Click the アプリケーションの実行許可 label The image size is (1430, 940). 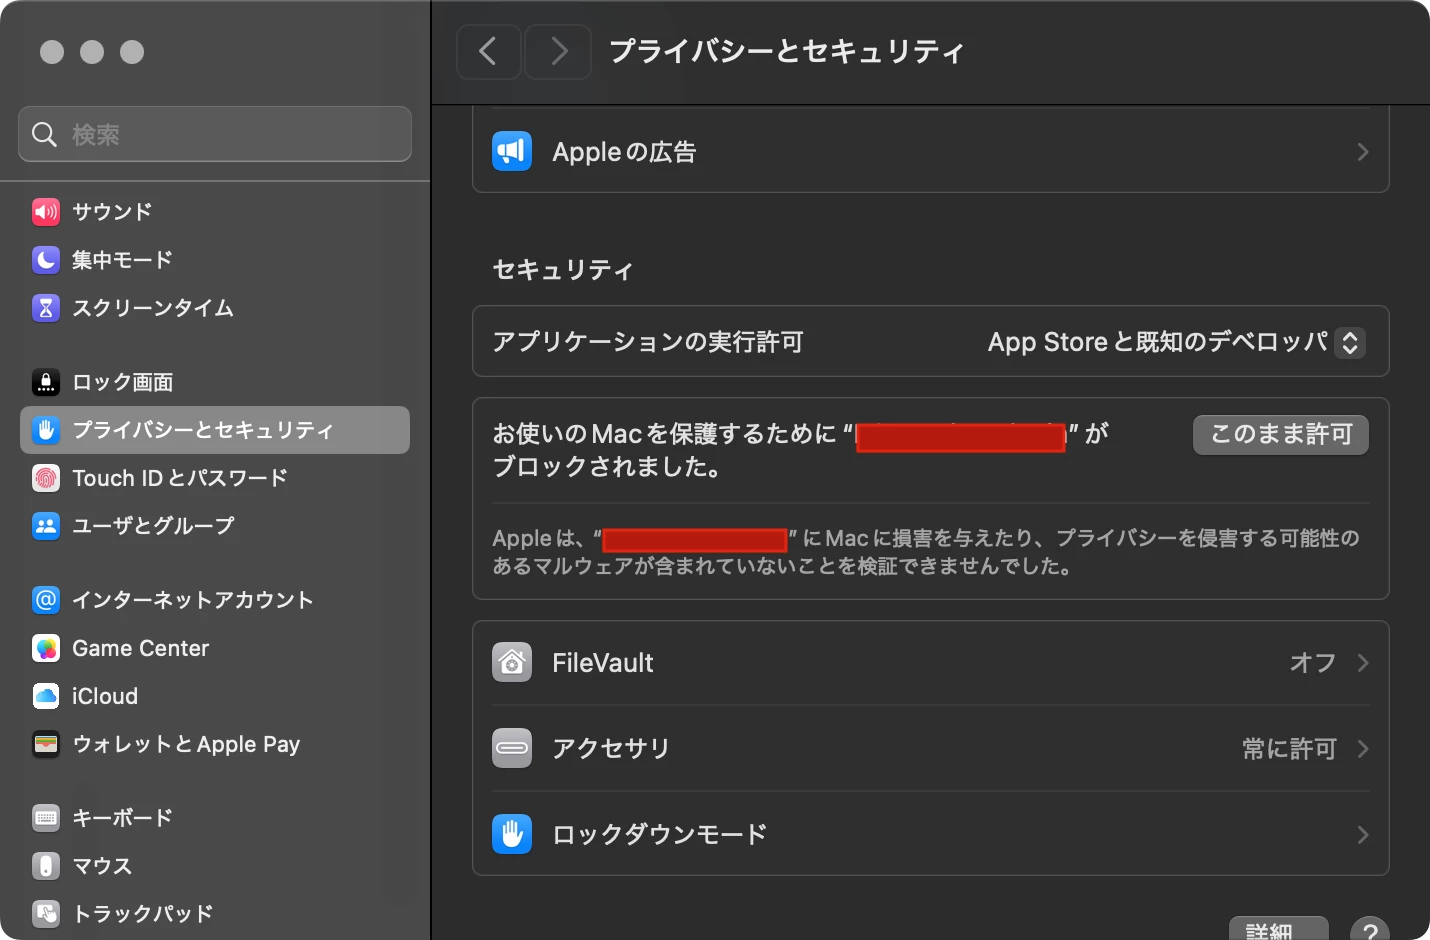click(x=648, y=342)
